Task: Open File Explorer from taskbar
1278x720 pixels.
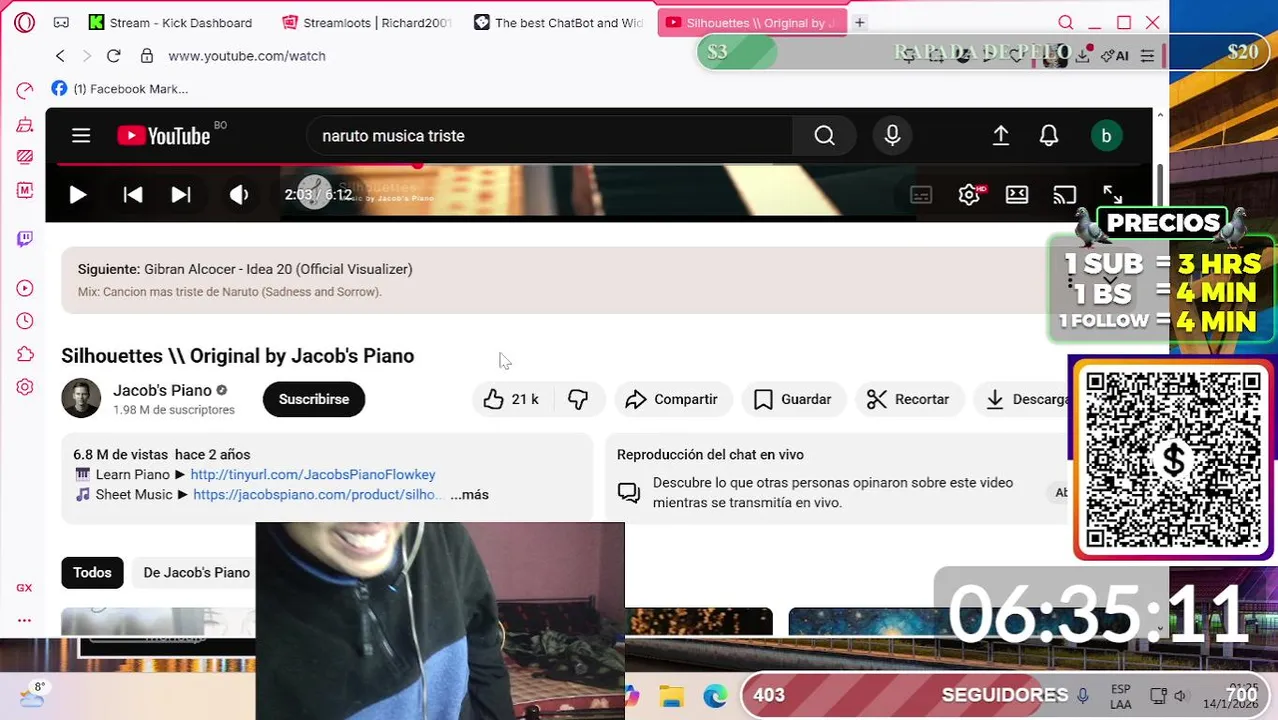Action: pos(671,696)
